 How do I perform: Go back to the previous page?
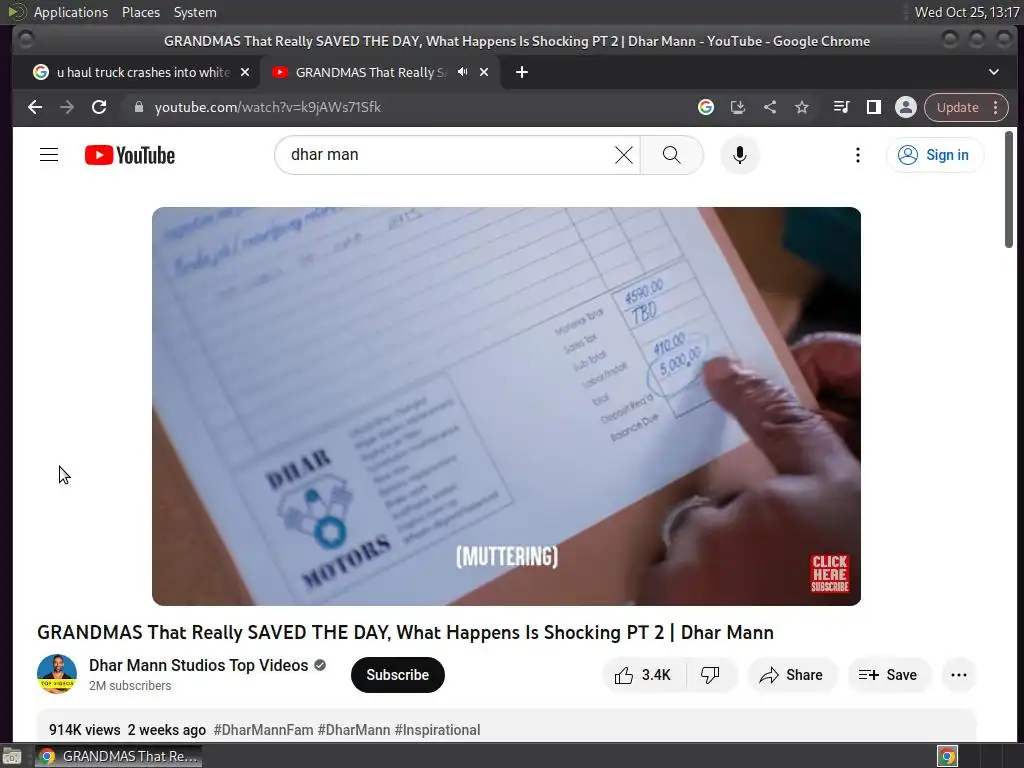pyautogui.click(x=35, y=107)
